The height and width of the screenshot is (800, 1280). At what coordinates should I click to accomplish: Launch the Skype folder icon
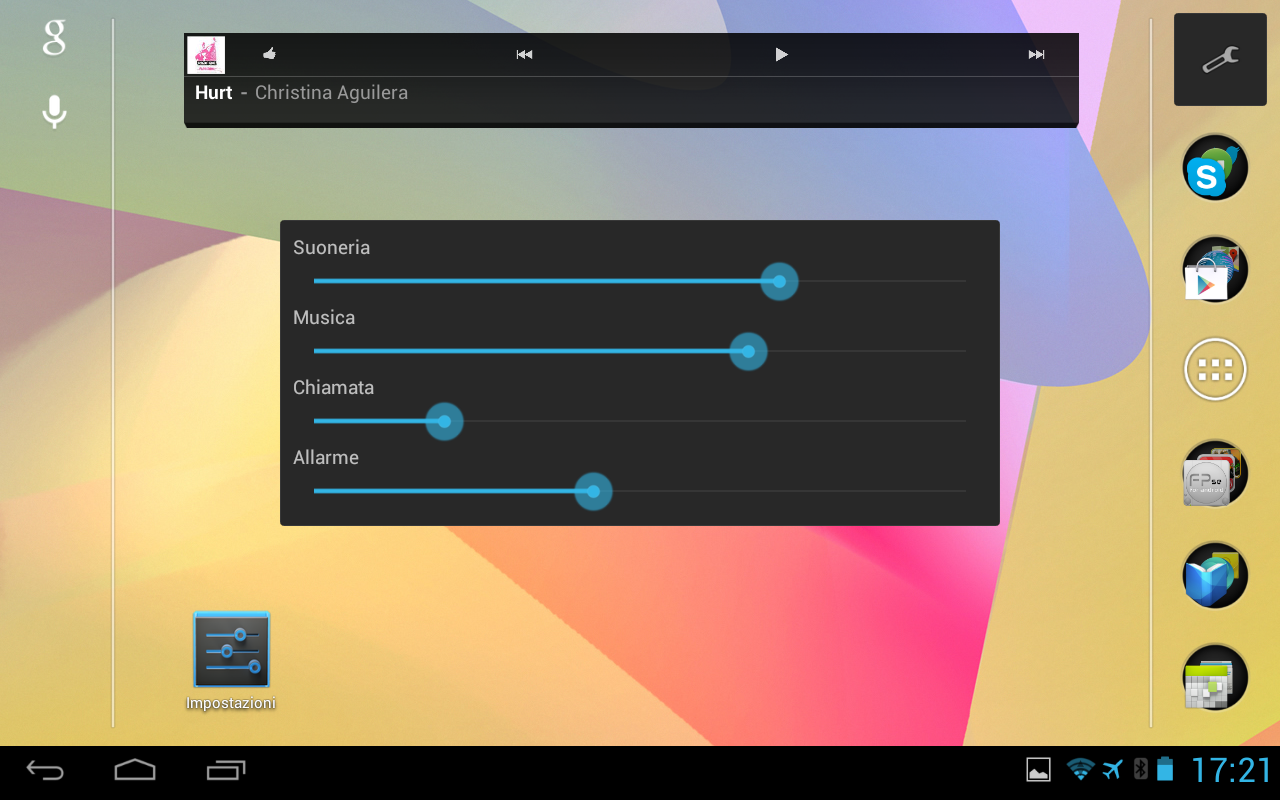[x=1215, y=167]
